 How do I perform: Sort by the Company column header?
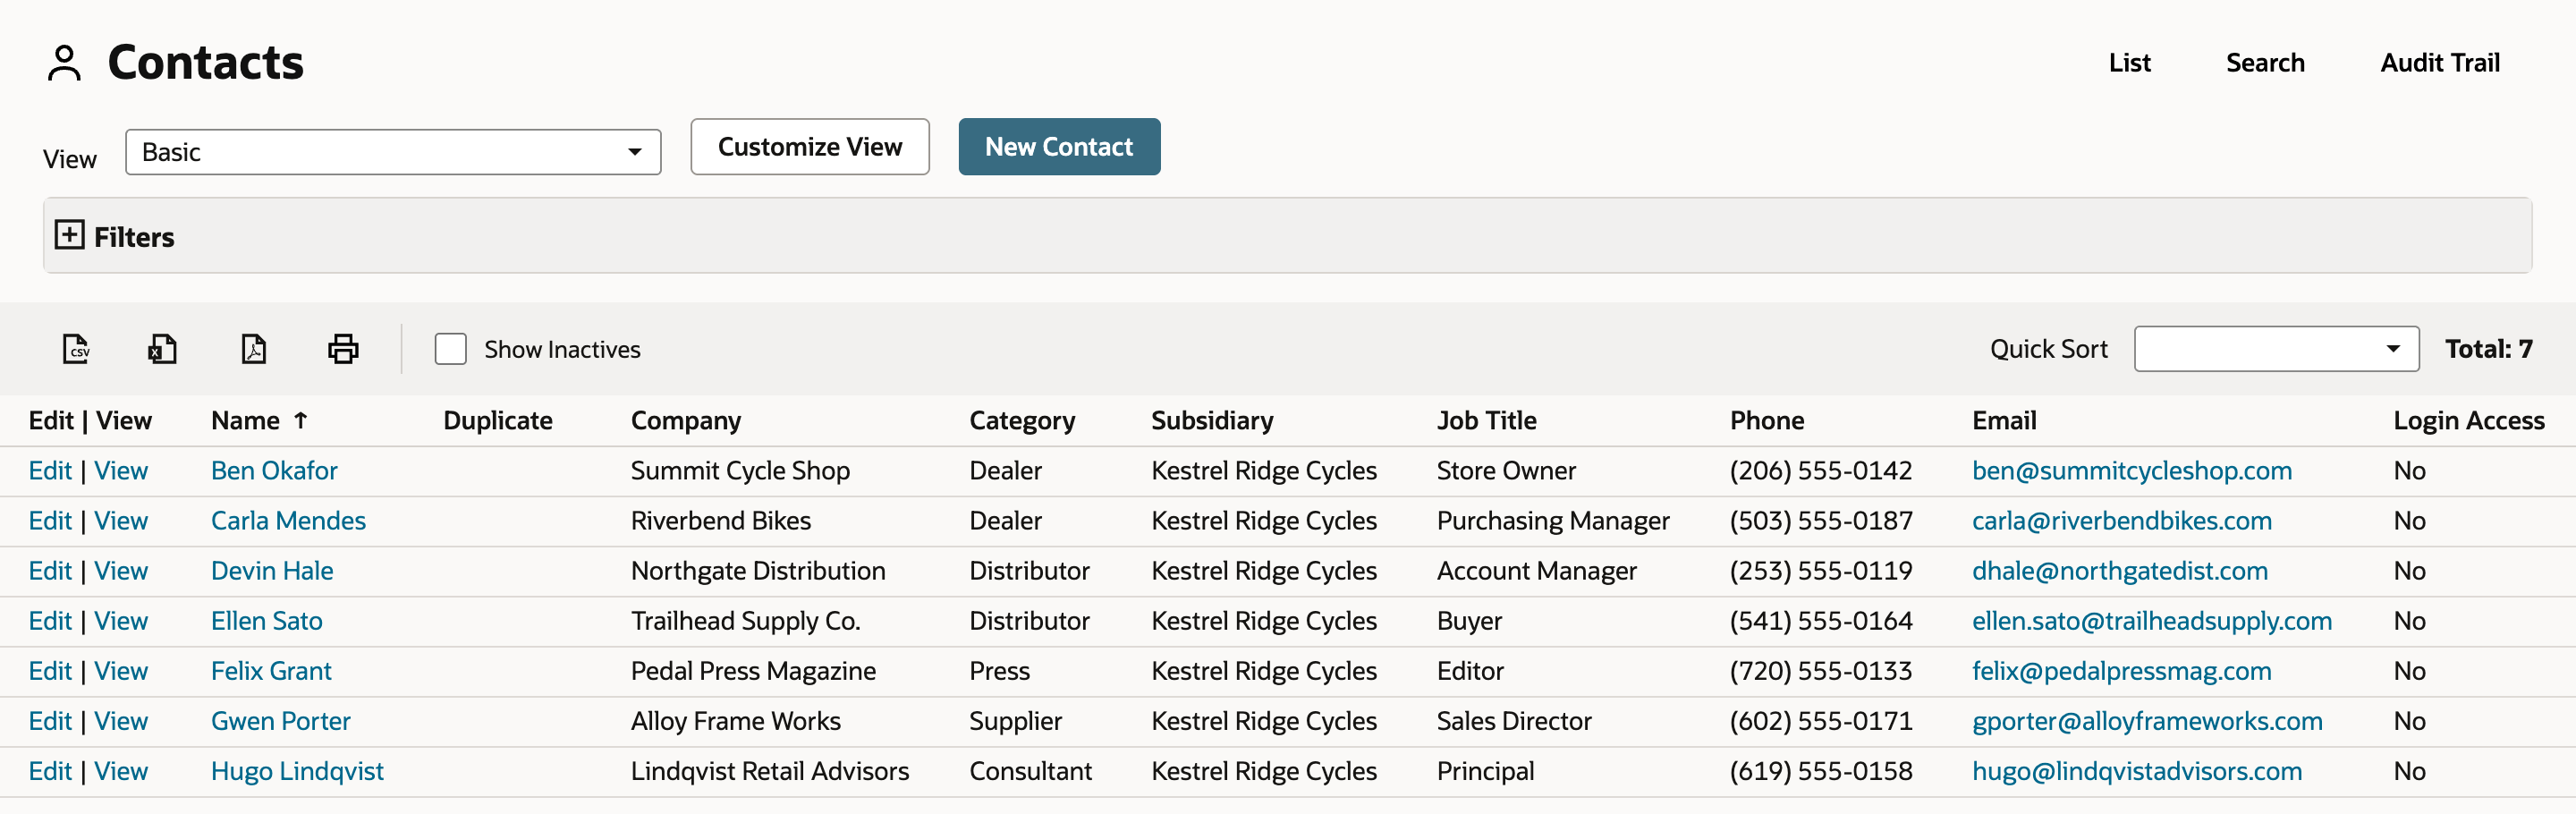(685, 421)
